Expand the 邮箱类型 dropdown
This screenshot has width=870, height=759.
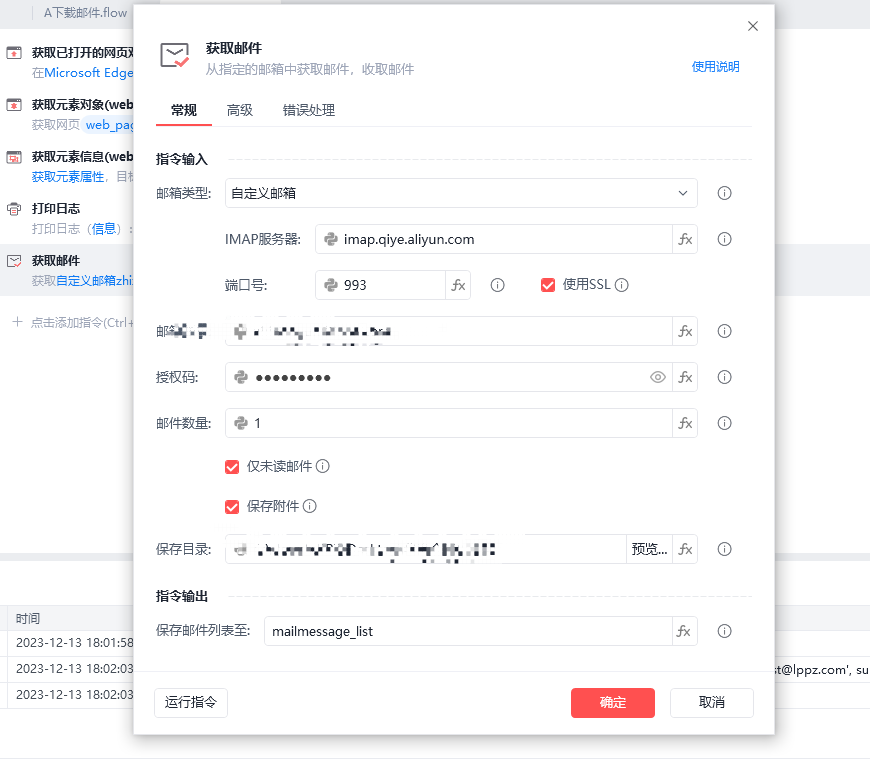[x=460, y=193]
